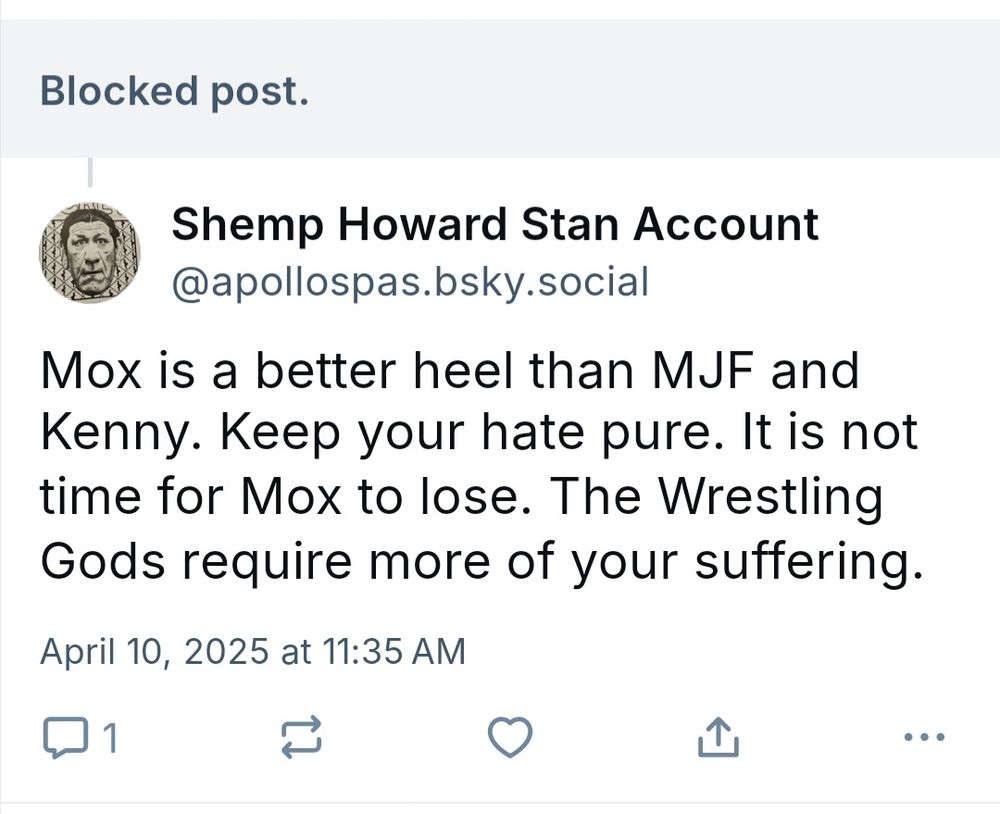Click the April 10, 2025 date
The height and width of the screenshot is (814, 1000).
pos(154,652)
